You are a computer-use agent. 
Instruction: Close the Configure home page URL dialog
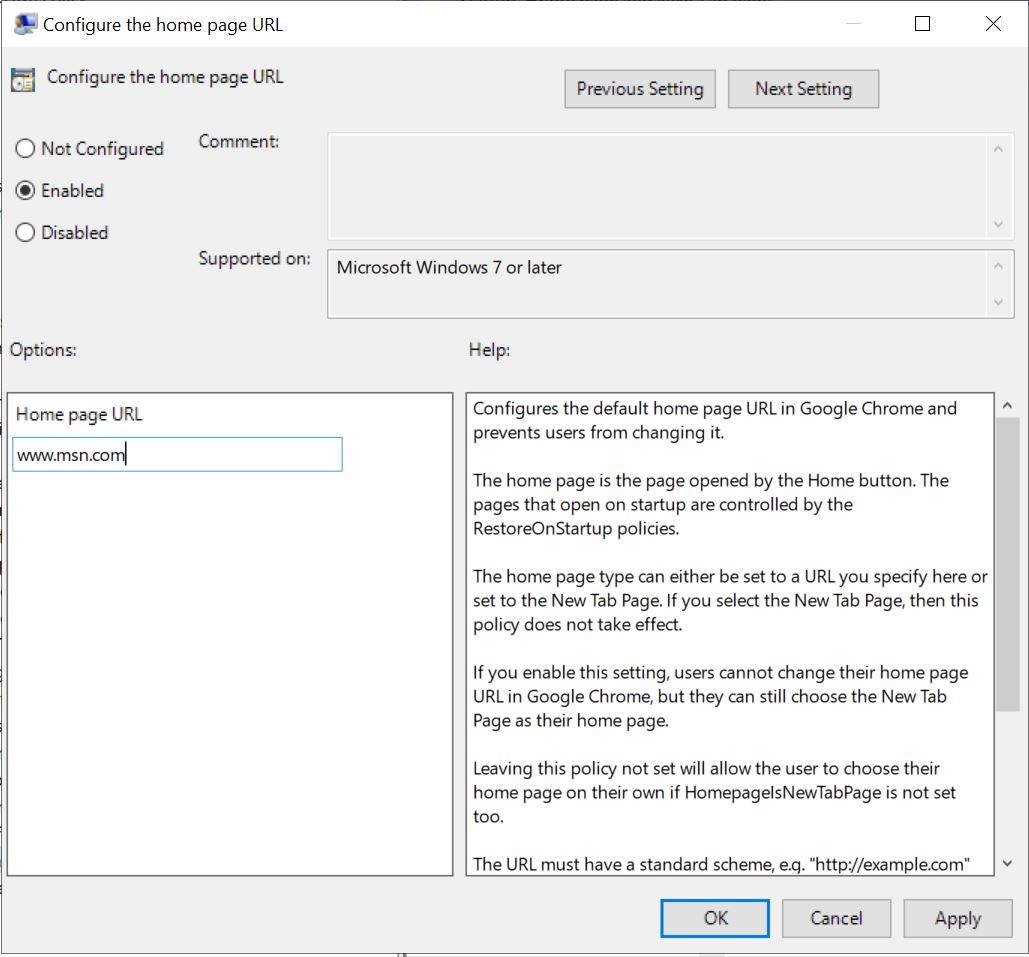pyautogui.click(x=993, y=24)
